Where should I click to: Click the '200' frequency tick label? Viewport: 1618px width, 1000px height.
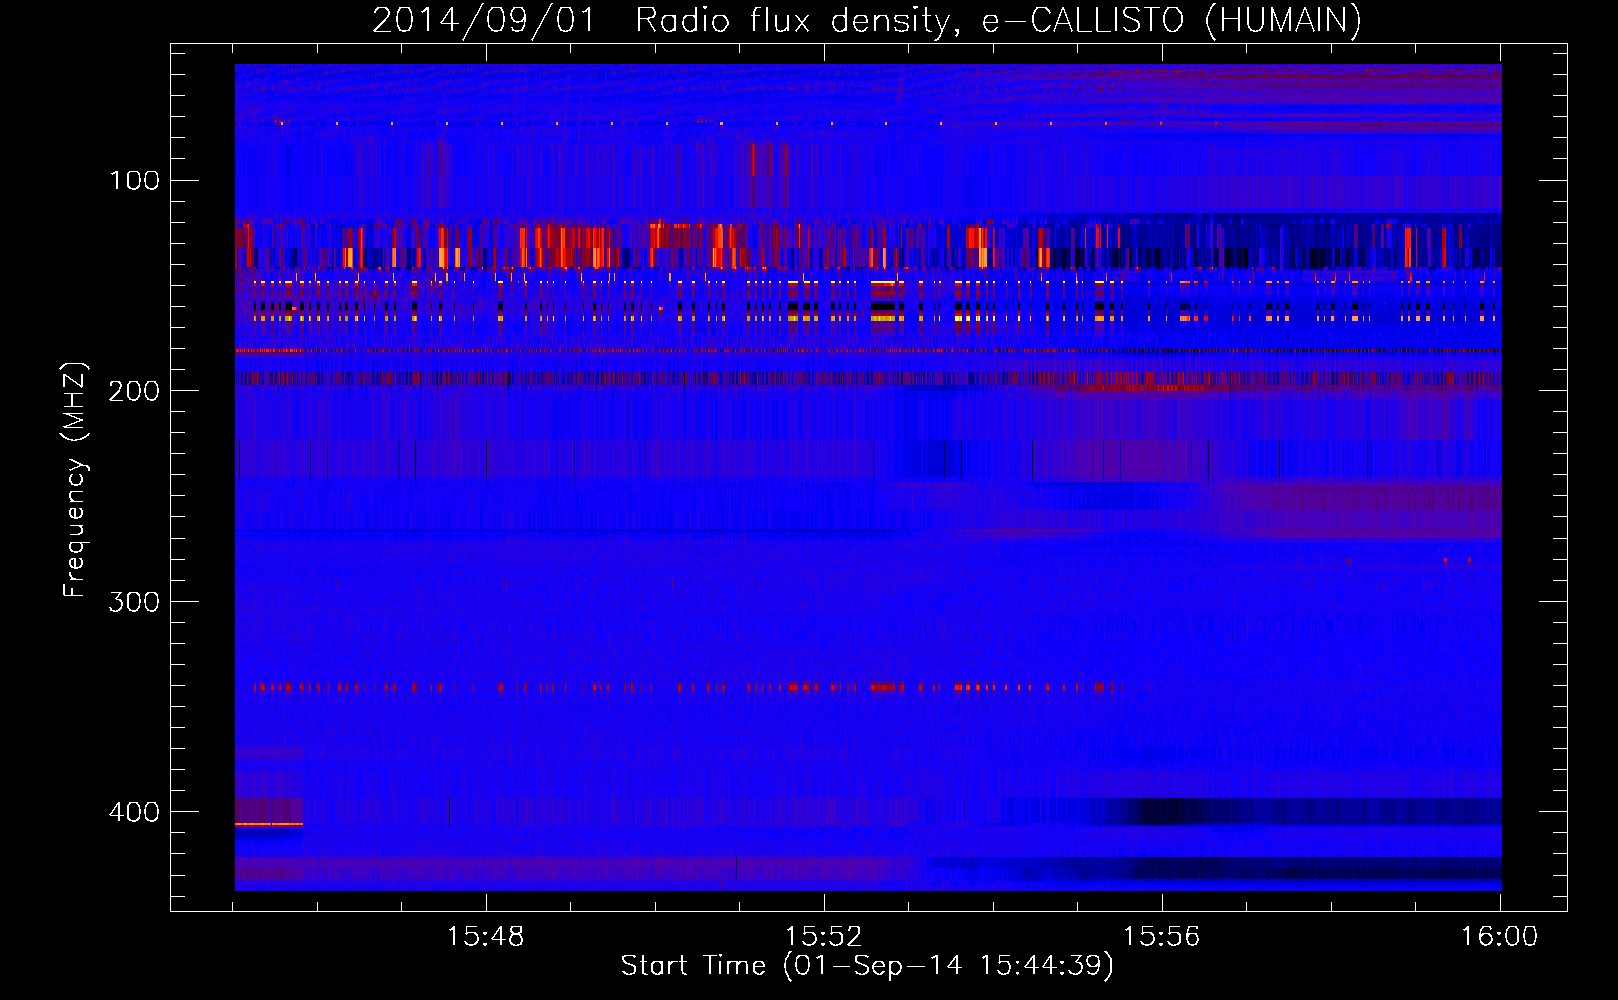pyautogui.click(x=135, y=391)
